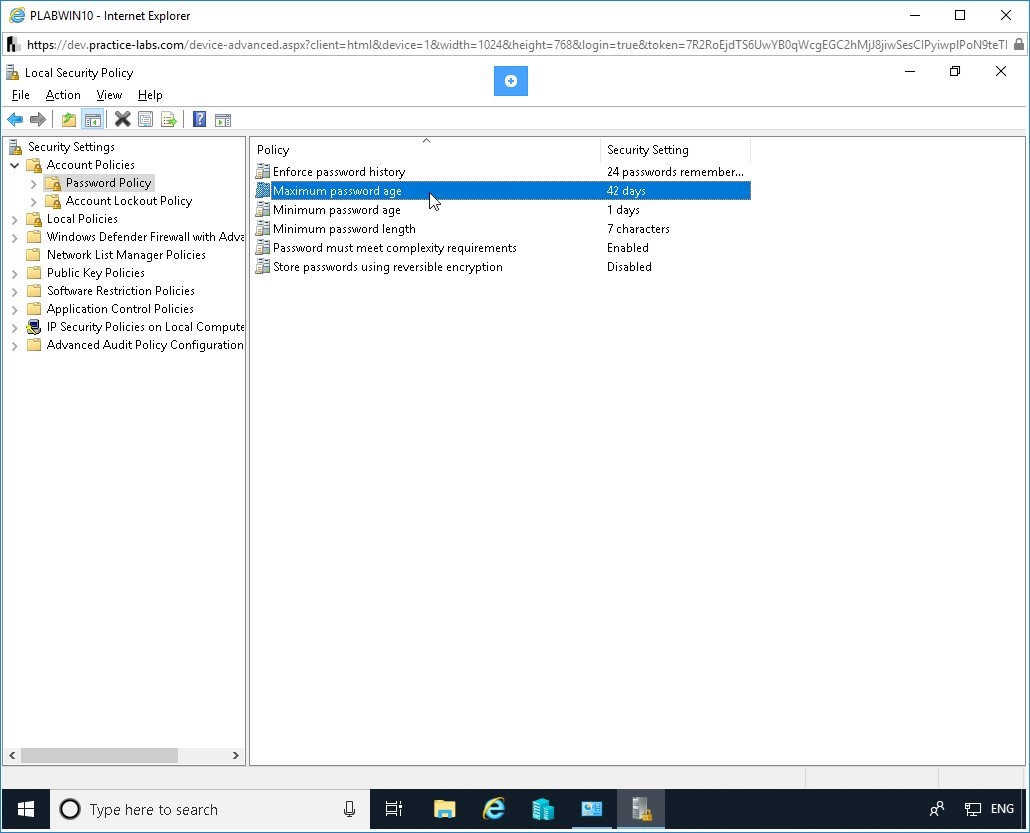Collapse the Account Policies tree node
This screenshot has width=1030, height=833.
pos(14,165)
